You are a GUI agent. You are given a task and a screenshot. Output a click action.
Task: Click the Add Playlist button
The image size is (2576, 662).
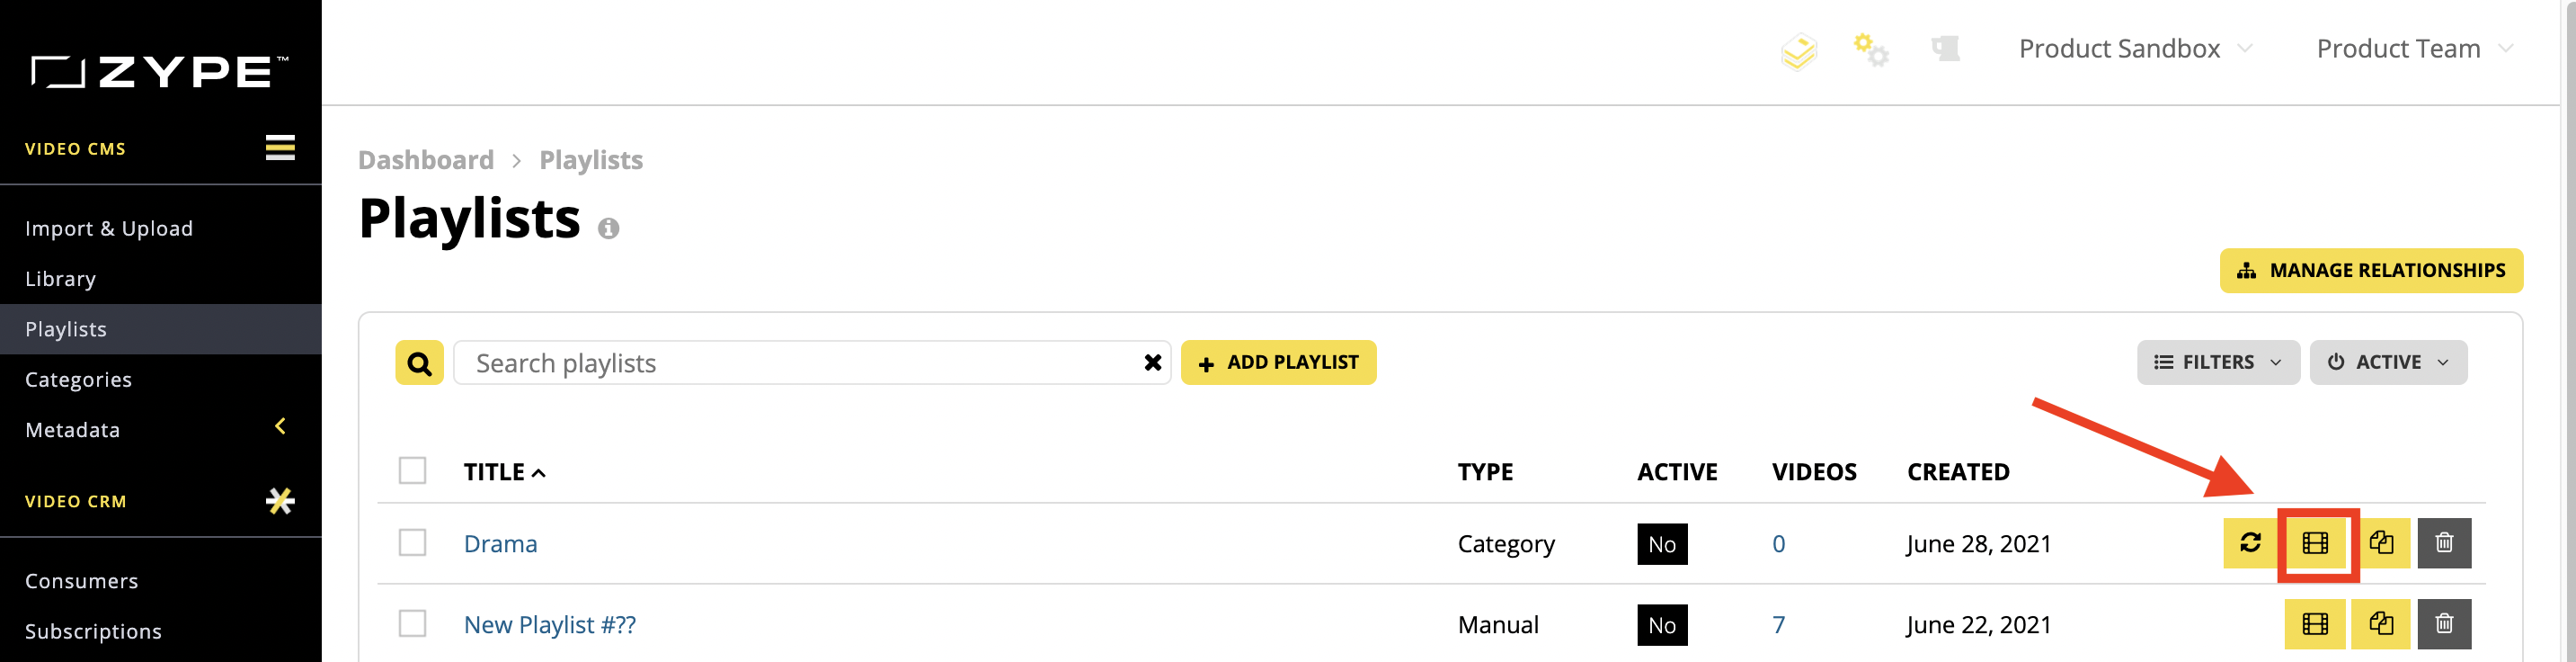click(x=1278, y=362)
